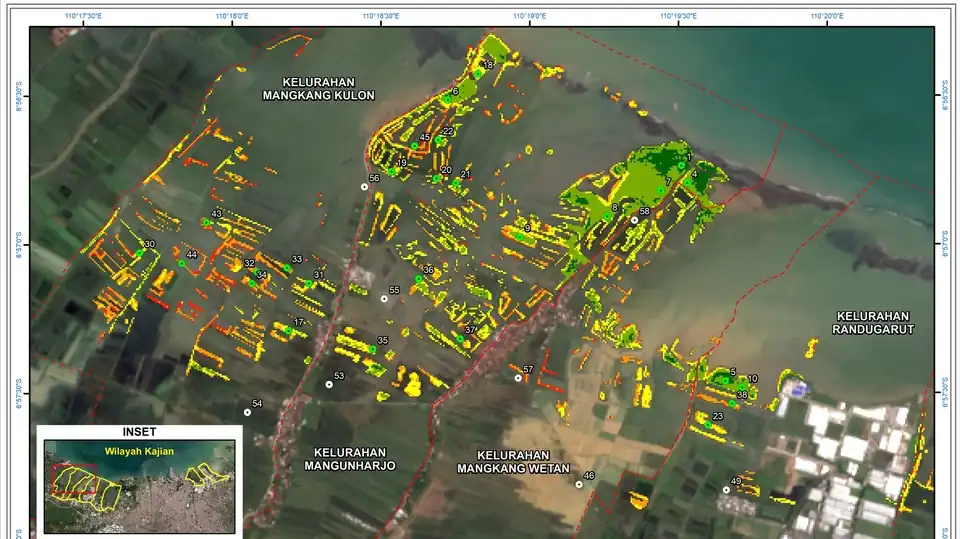Select green sample point 43
This screenshot has width=960, height=539.
[x=207, y=222]
